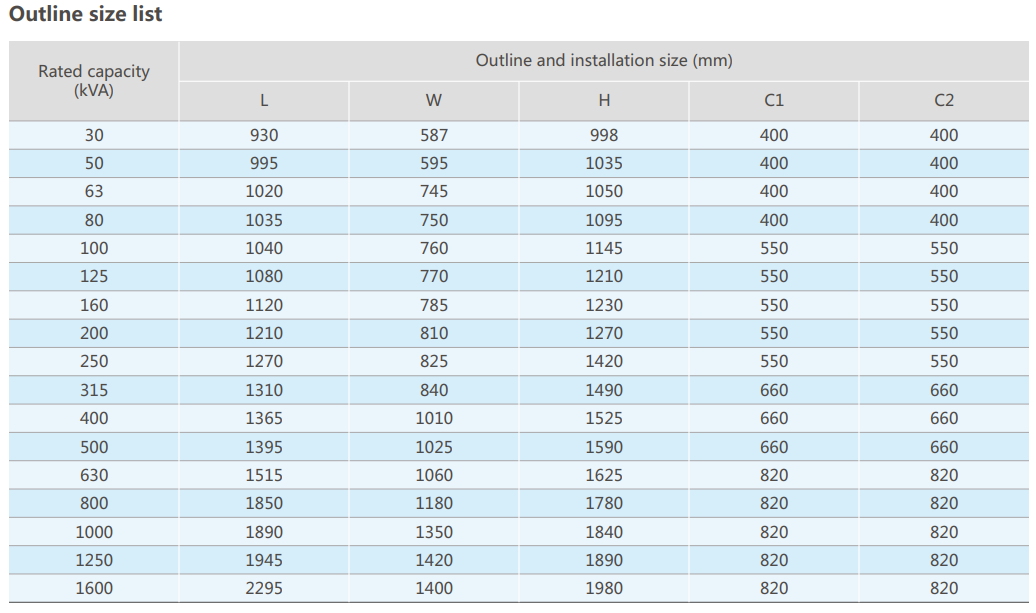Select the L column header
This screenshot has width=1036, height=613.
264,101
